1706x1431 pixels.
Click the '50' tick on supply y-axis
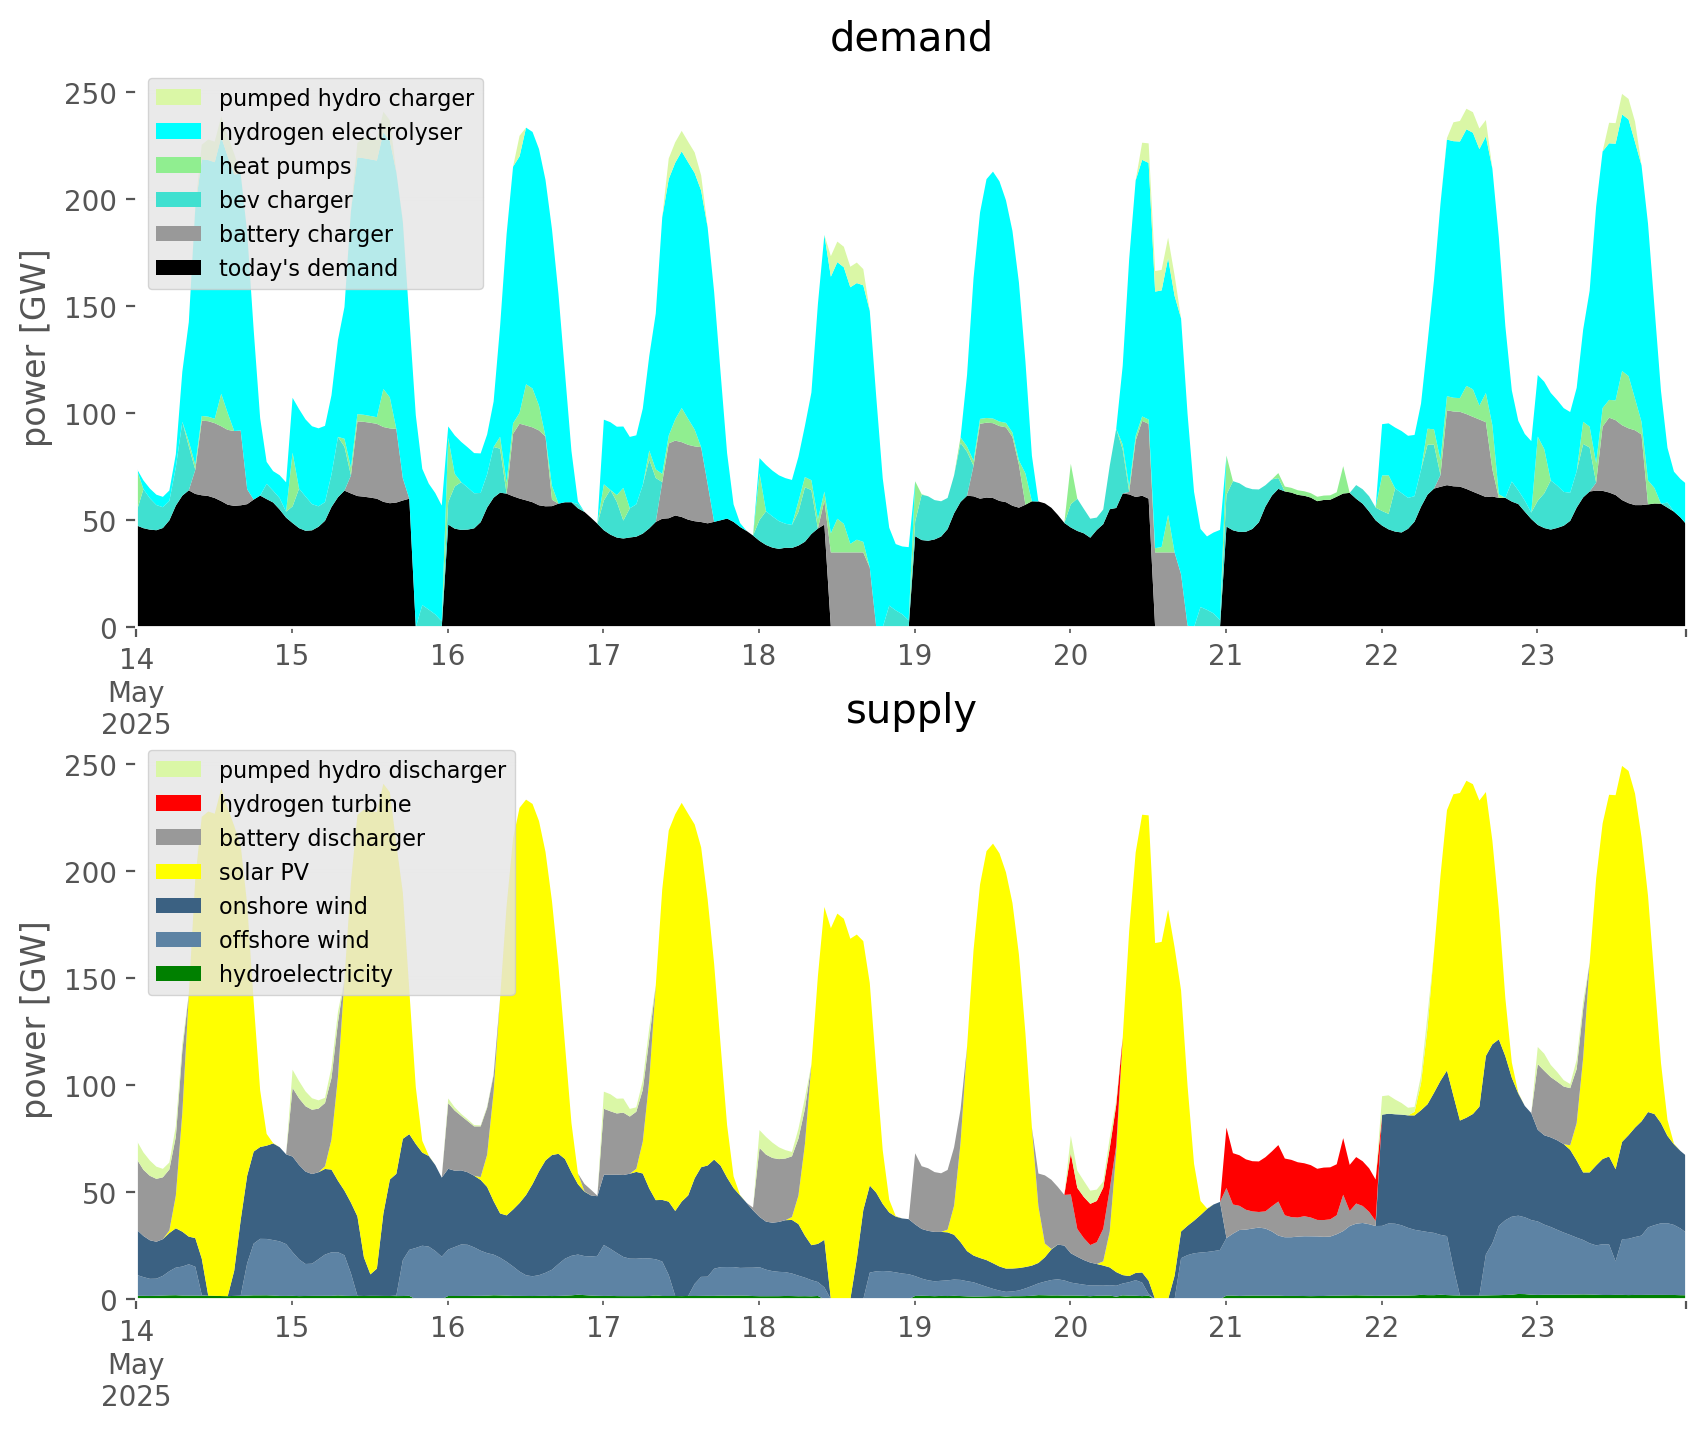coord(101,1193)
